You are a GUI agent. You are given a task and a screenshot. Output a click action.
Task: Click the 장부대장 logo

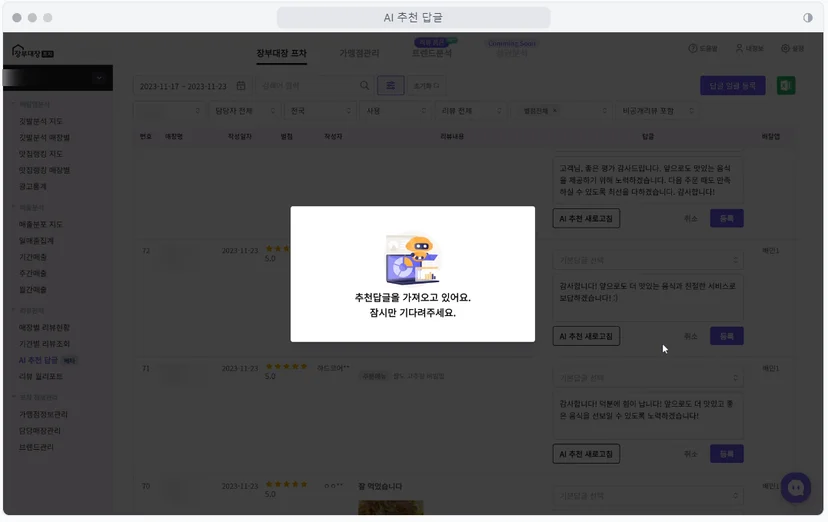[x=33, y=52]
